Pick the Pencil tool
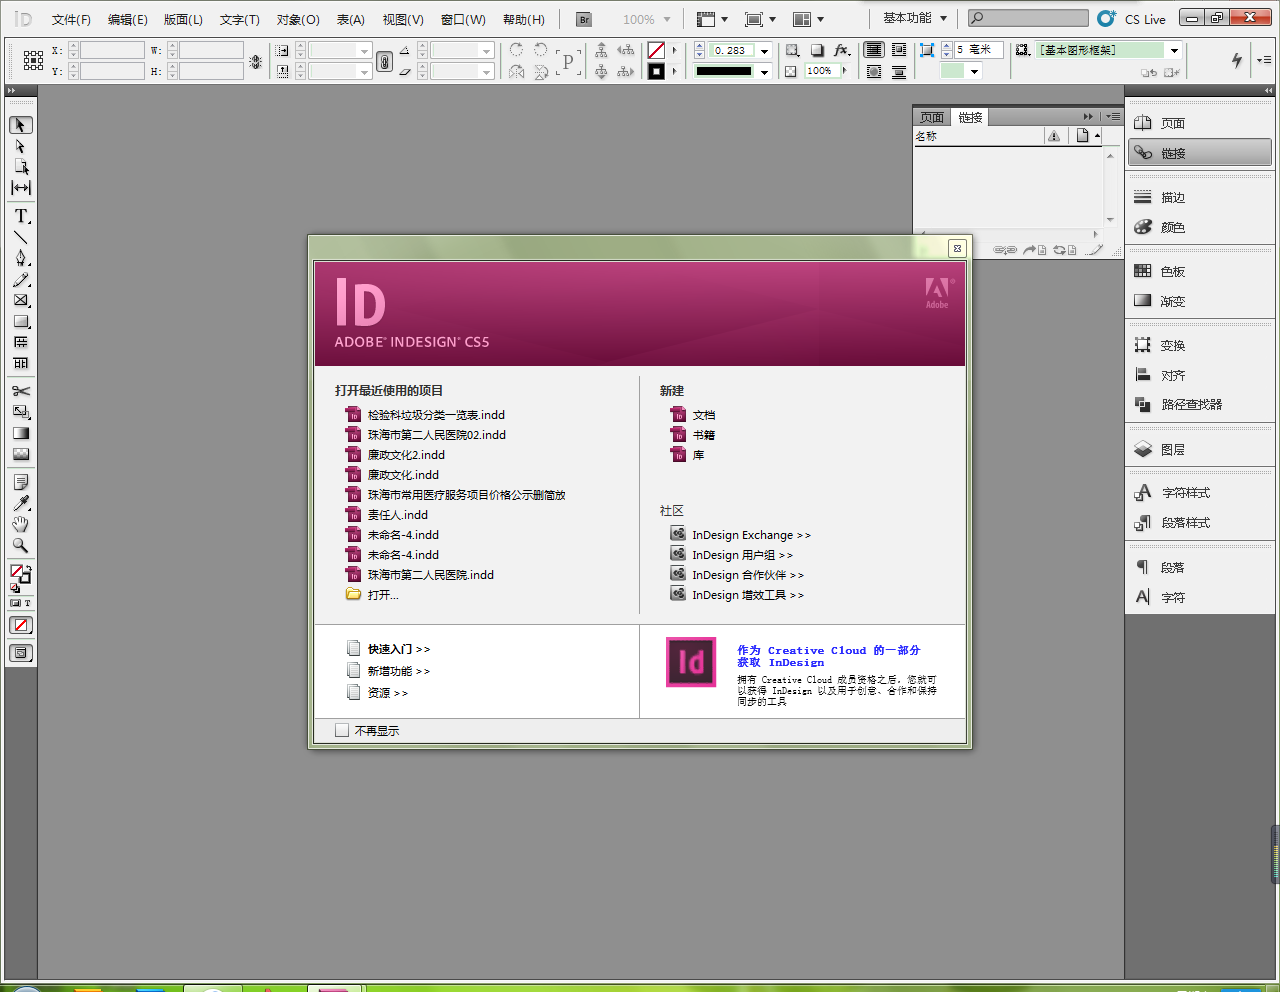 pos(21,279)
